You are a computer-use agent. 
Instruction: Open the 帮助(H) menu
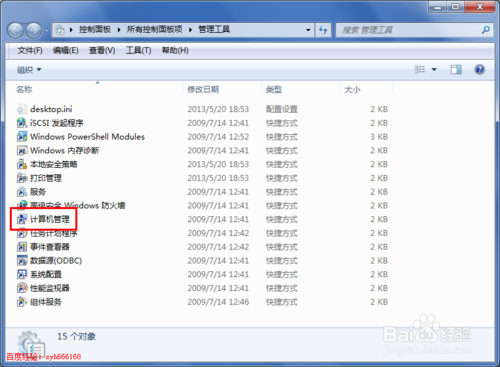(x=175, y=50)
